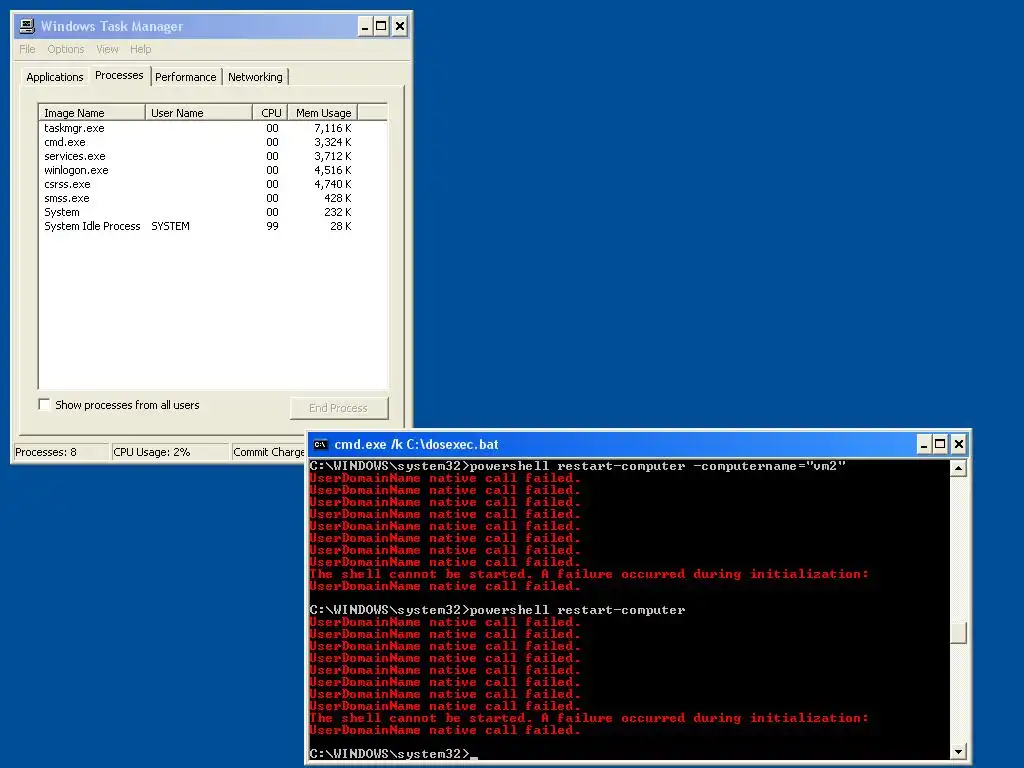
Task: Switch to the Applications tab
Action: [x=55, y=77]
